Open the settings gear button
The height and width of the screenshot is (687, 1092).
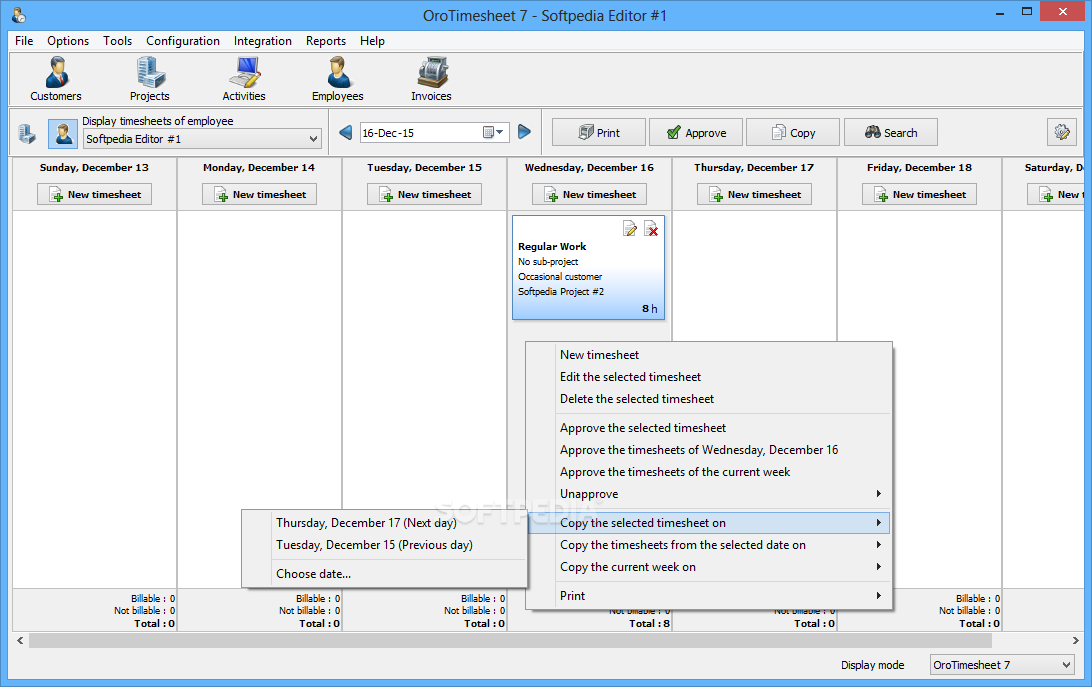(1061, 132)
